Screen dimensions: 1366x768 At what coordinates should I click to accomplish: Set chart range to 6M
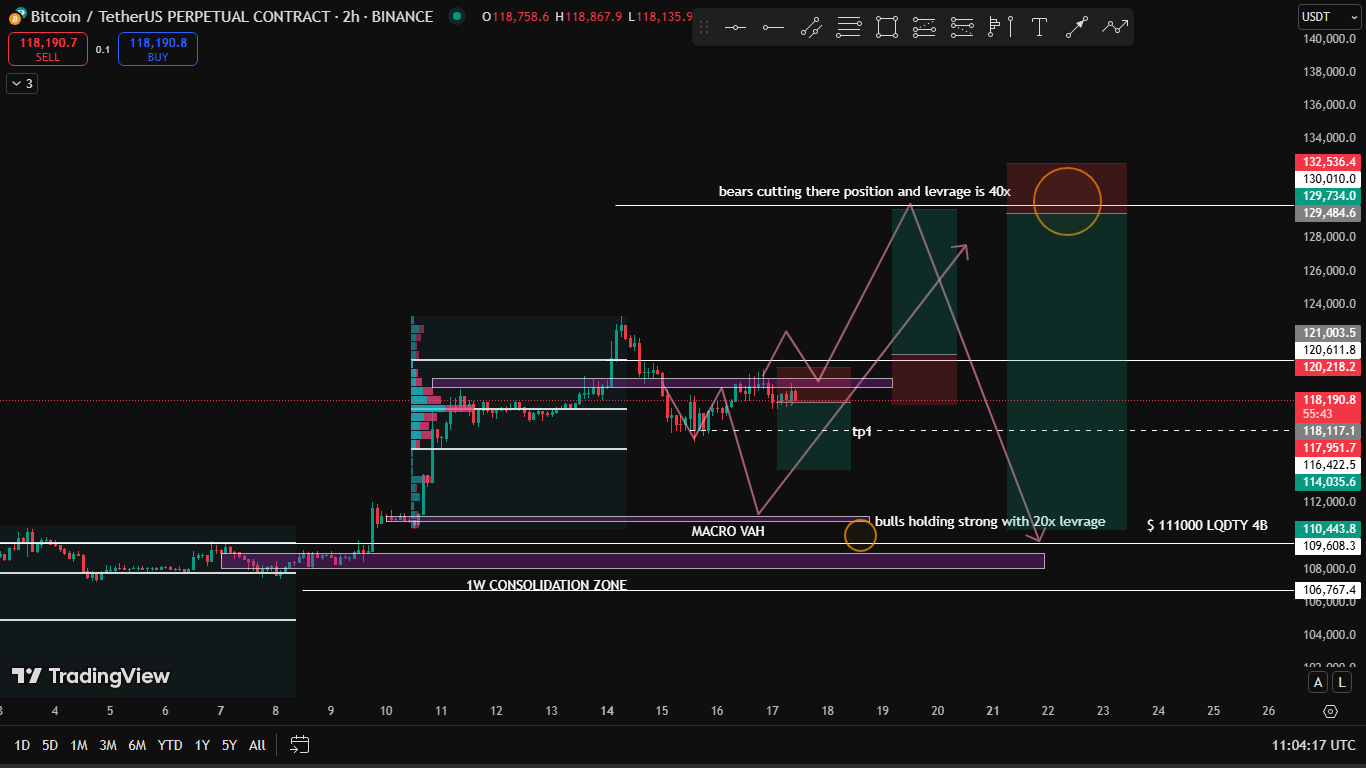137,745
